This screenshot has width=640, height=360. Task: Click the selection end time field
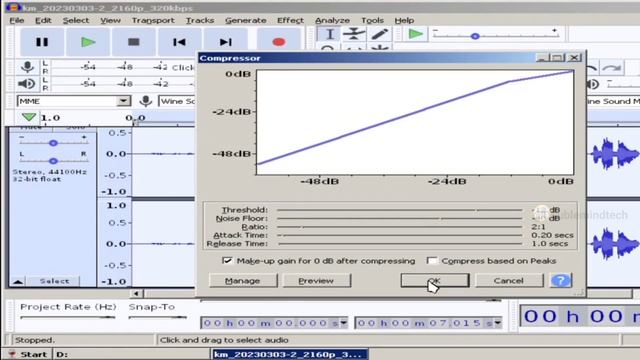424,323
